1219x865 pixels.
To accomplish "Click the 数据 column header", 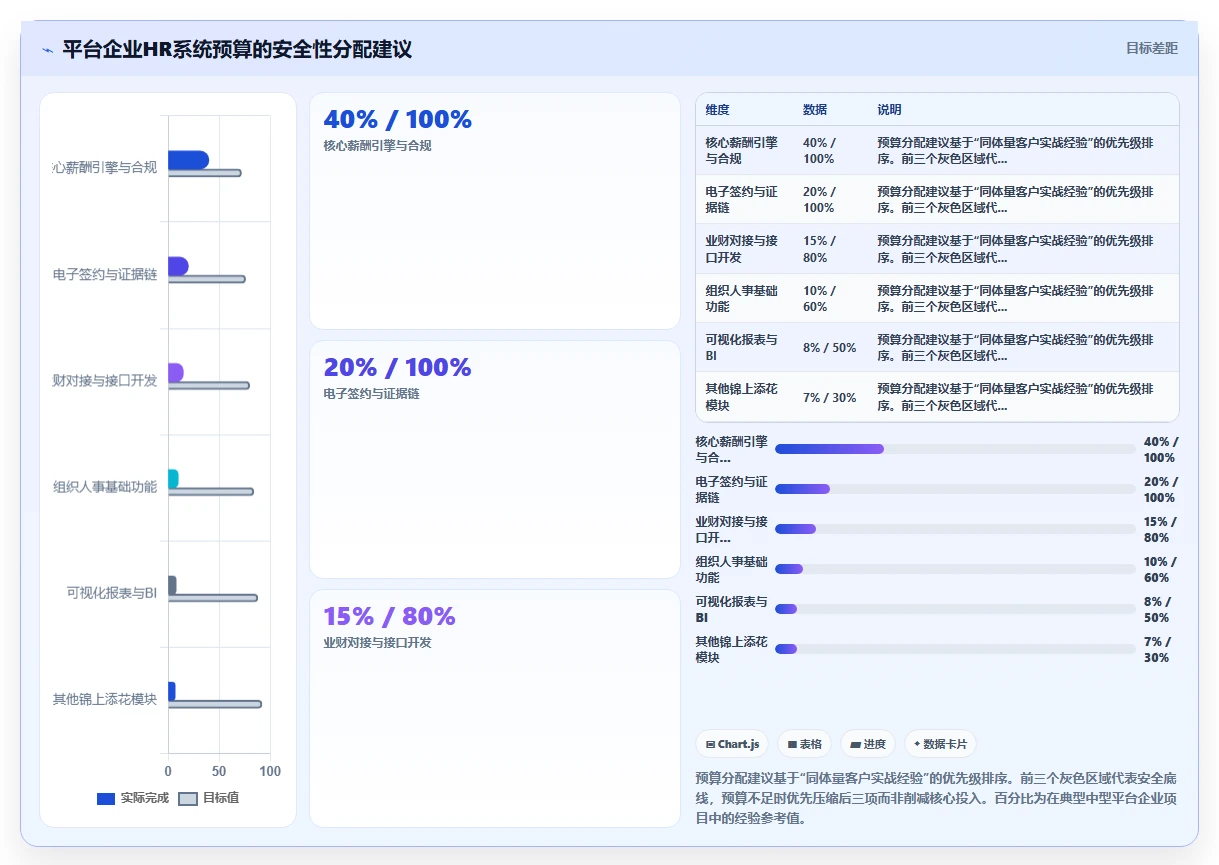I will click(815, 109).
